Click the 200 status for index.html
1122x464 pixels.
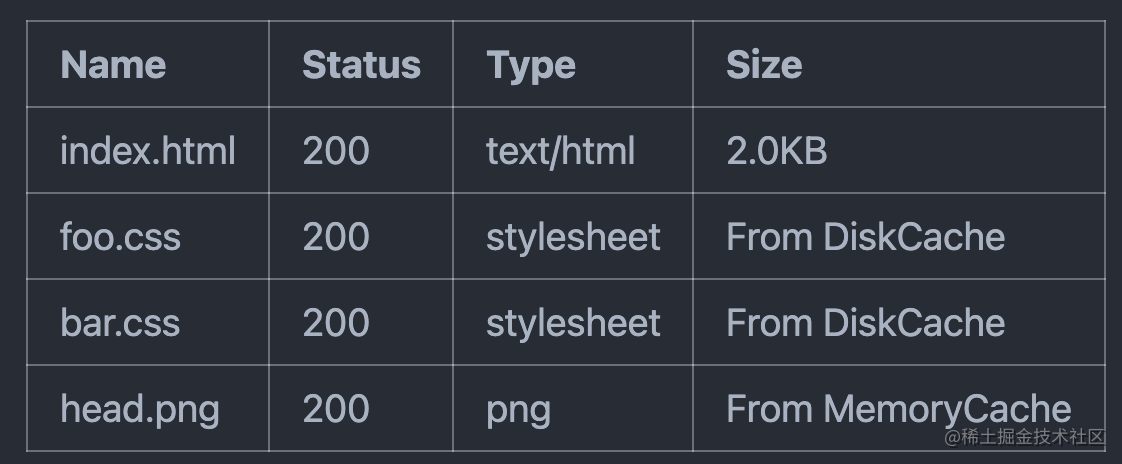click(336, 151)
